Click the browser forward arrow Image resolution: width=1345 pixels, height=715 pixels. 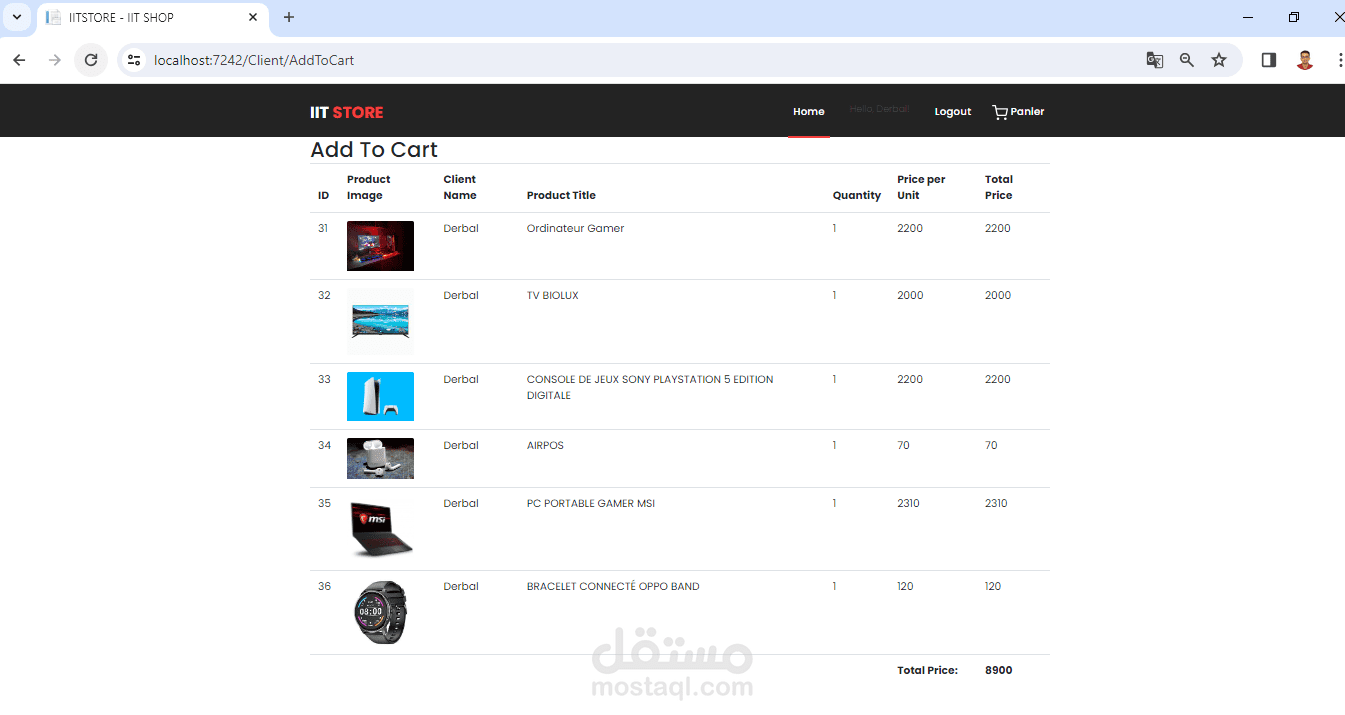pyautogui.click(x=55, y=60)
